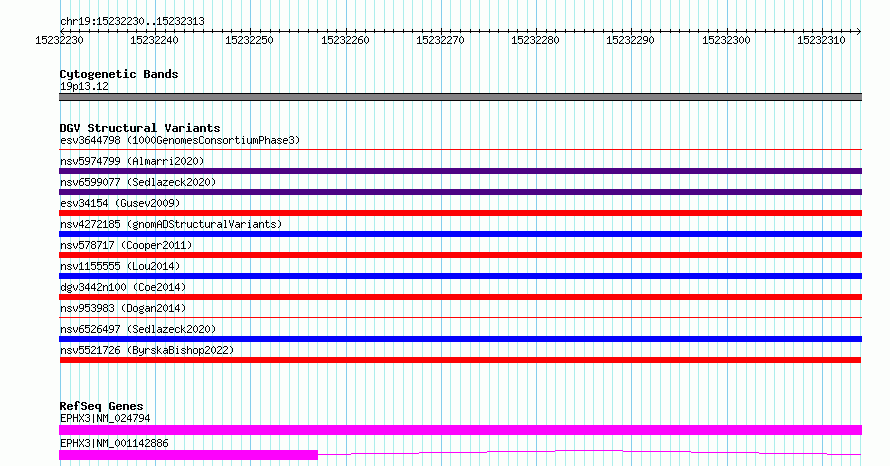This screenshot has height=466, width=890.
Task: Click the nsv953983 (Dogan2014) label
Action: pos(123,308)
